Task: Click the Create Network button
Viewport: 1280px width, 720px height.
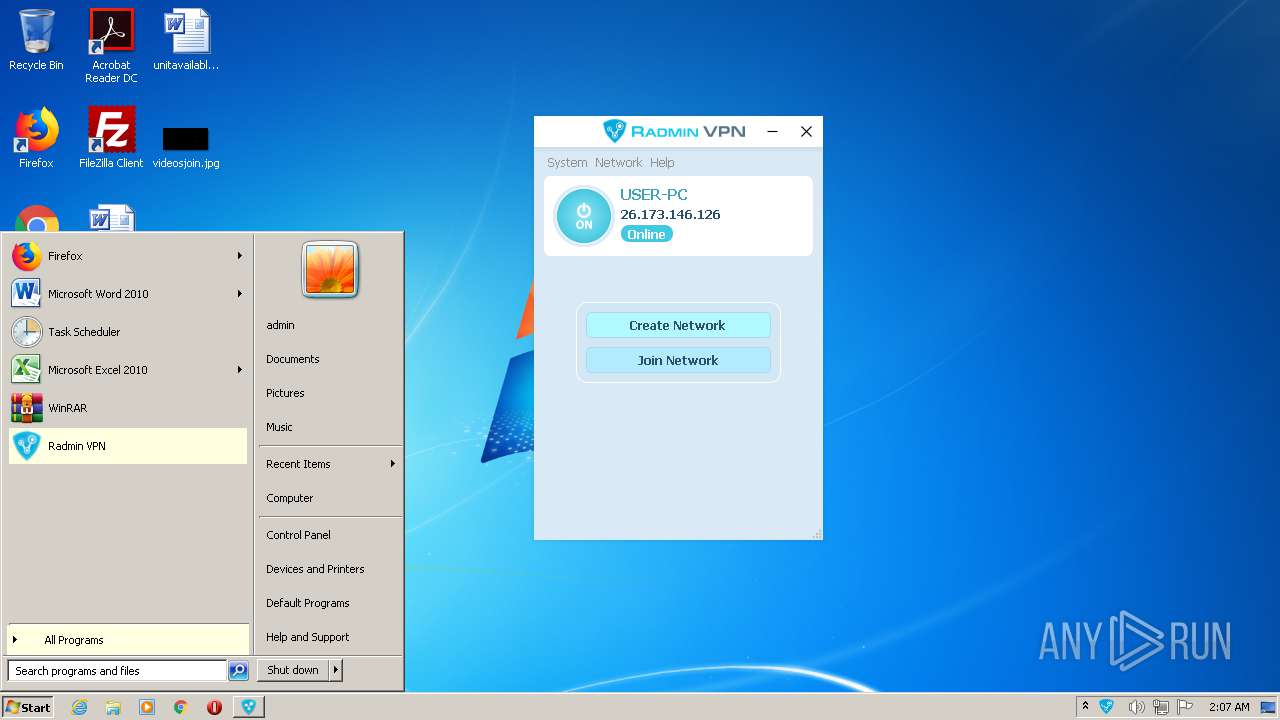Action: [678, 325]
